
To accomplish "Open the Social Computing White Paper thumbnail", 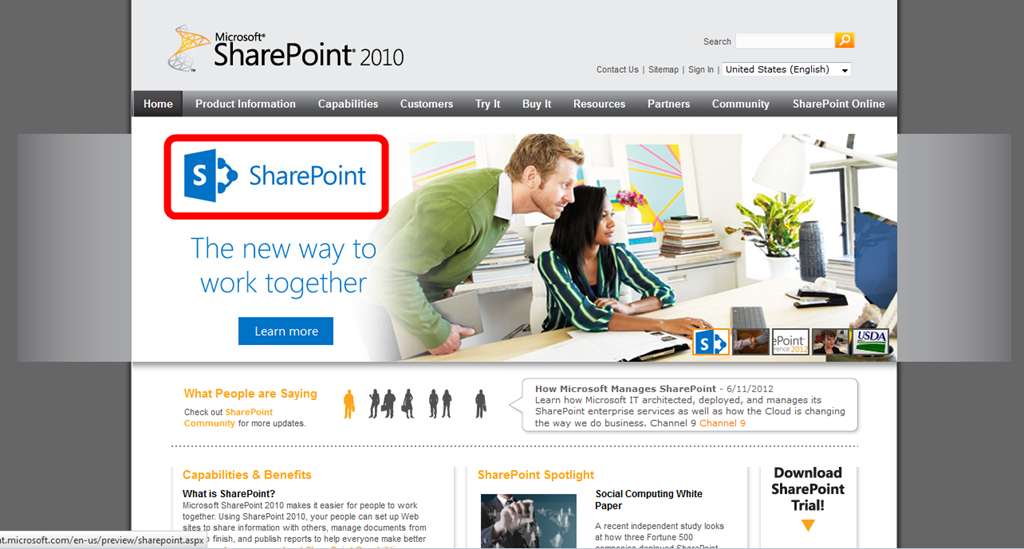I will tap(528, 521).
